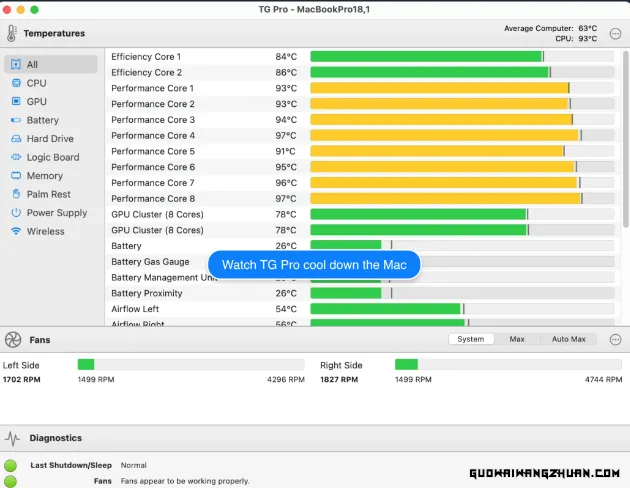Click the Logic Board icon in sidebar
Image resolution: width=630 pixels, height=488 pixels.
16,157
